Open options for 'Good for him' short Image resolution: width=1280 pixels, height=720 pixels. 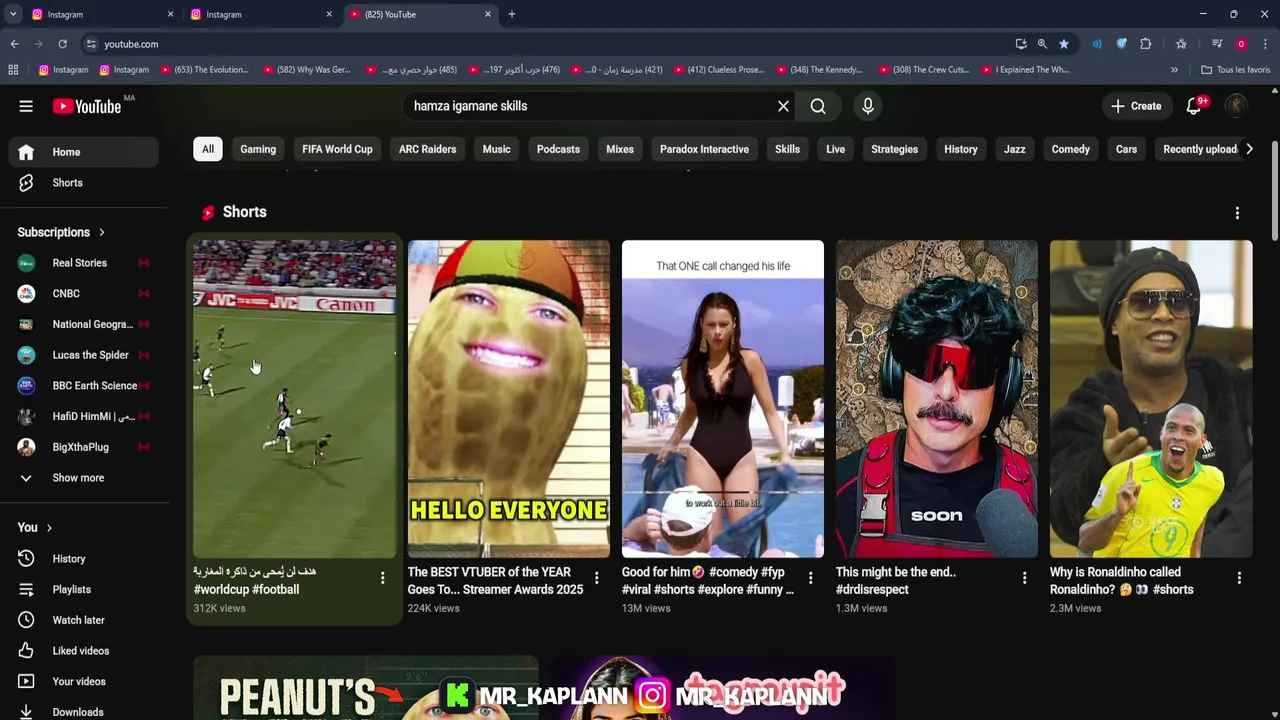coord(810,578)
